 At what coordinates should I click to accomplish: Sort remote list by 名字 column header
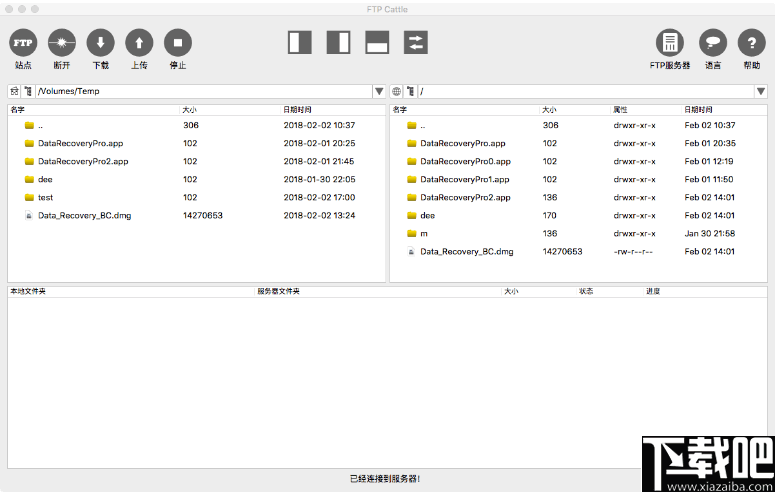coord(465,109)
